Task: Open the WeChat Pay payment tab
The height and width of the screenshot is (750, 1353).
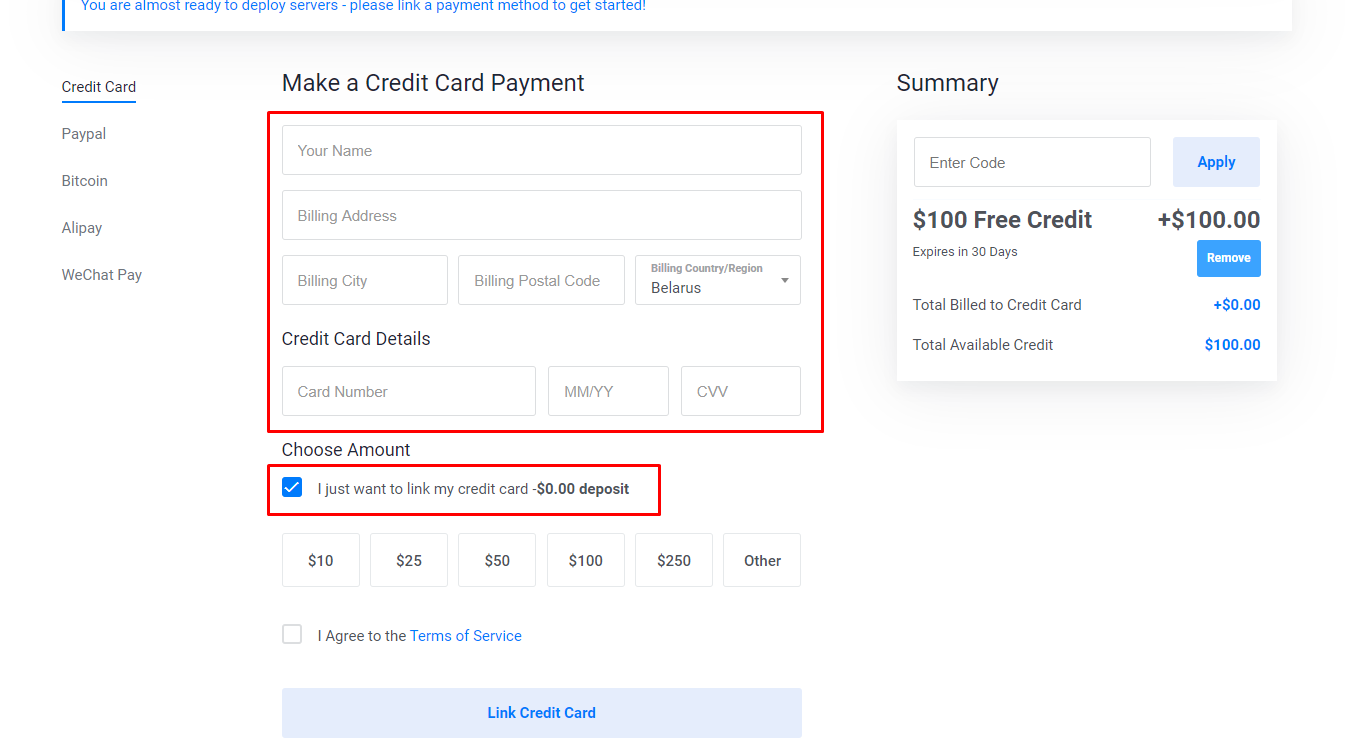Action: click(102, 275)
